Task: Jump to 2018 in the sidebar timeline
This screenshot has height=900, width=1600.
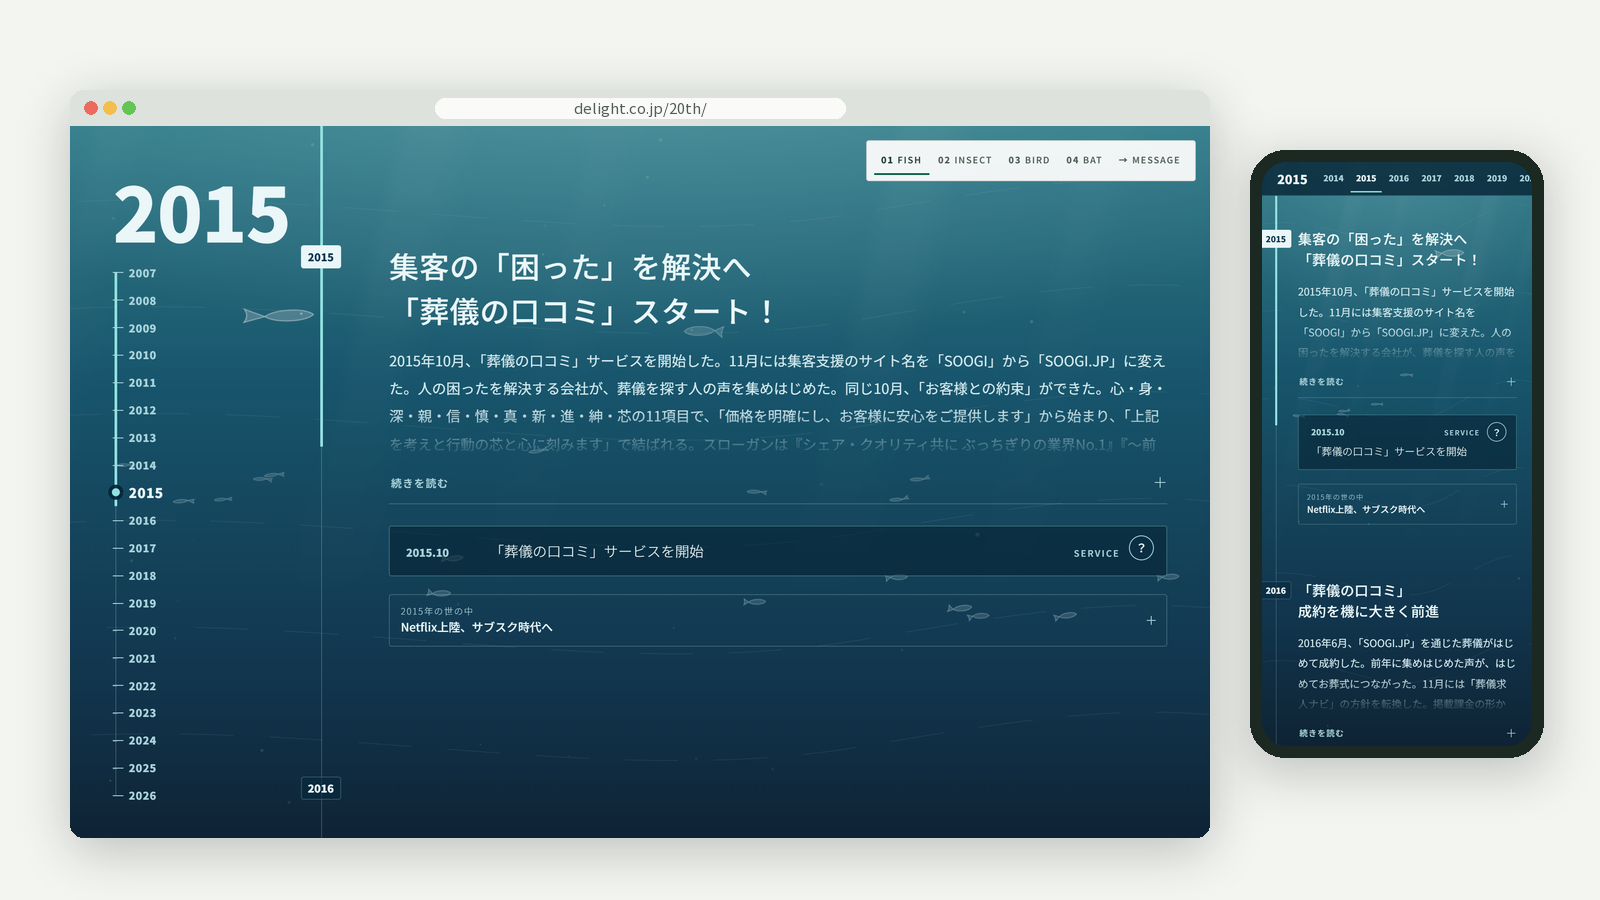Action: [142, 576]
